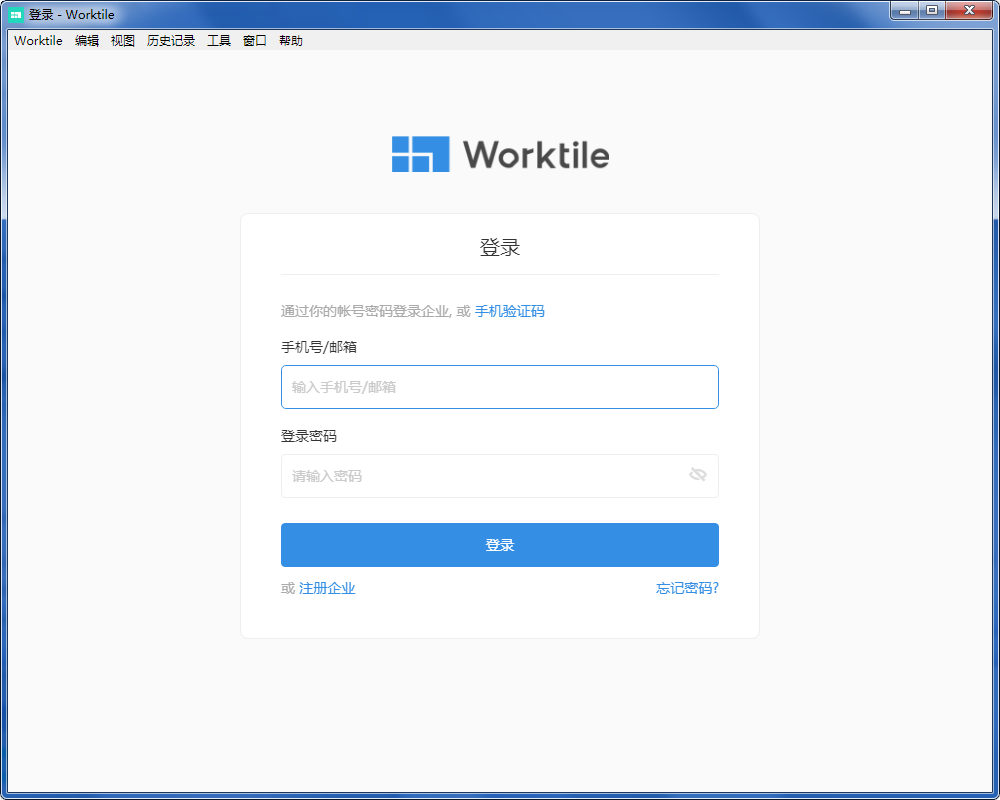Open the 历史记录 menu
Screen dimensions: 1000x800
point(170,41)
